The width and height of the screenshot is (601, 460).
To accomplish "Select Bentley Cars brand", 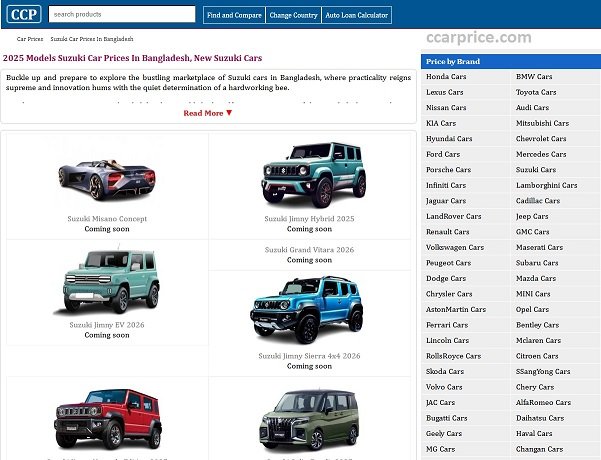I will [x=537, y=325].
